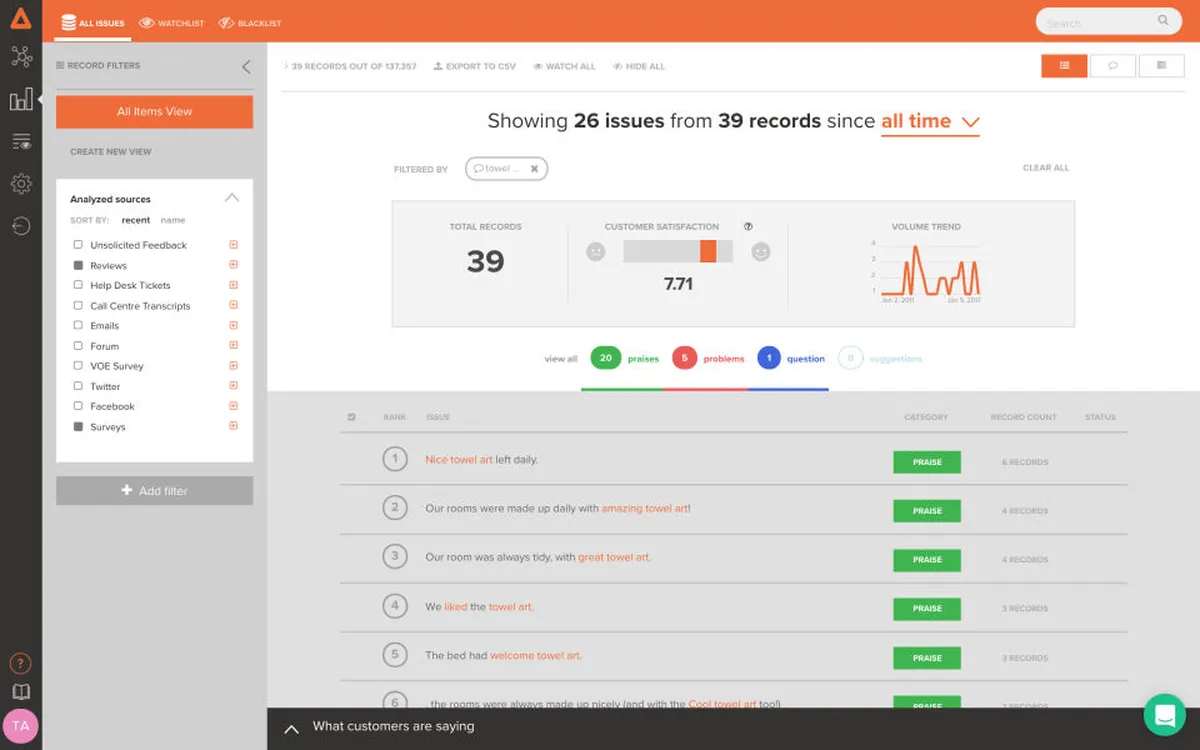Sort sources by name
This screenshot has height=750, width=1200.
point(173,220)
